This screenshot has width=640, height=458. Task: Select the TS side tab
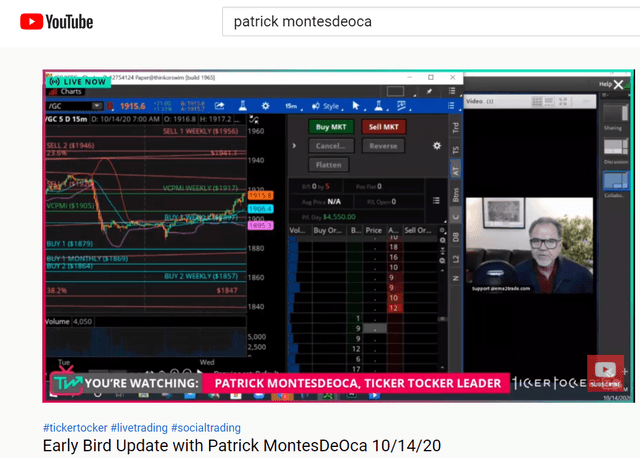point(456,150)
